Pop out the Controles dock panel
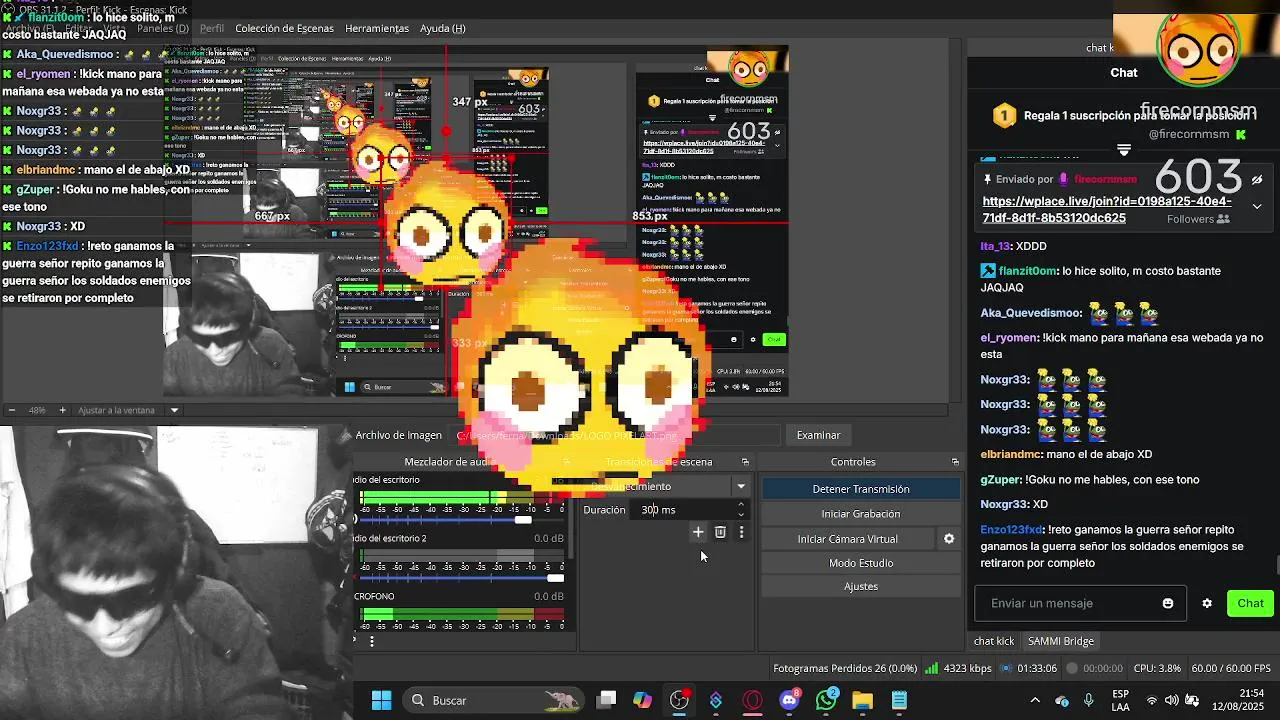This screenshot has height=720, width=1280. click(955, 462)
